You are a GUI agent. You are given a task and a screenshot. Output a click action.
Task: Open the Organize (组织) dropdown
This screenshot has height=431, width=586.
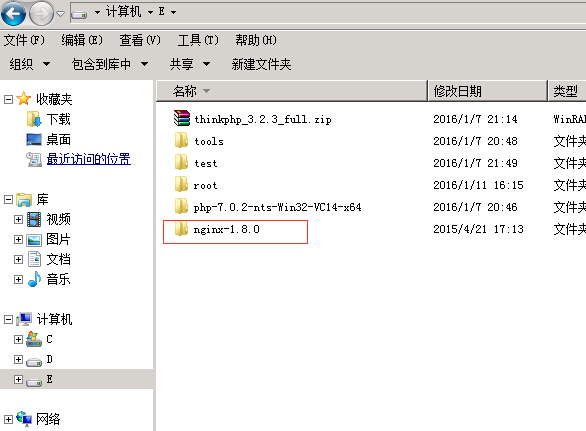(30, 64)
